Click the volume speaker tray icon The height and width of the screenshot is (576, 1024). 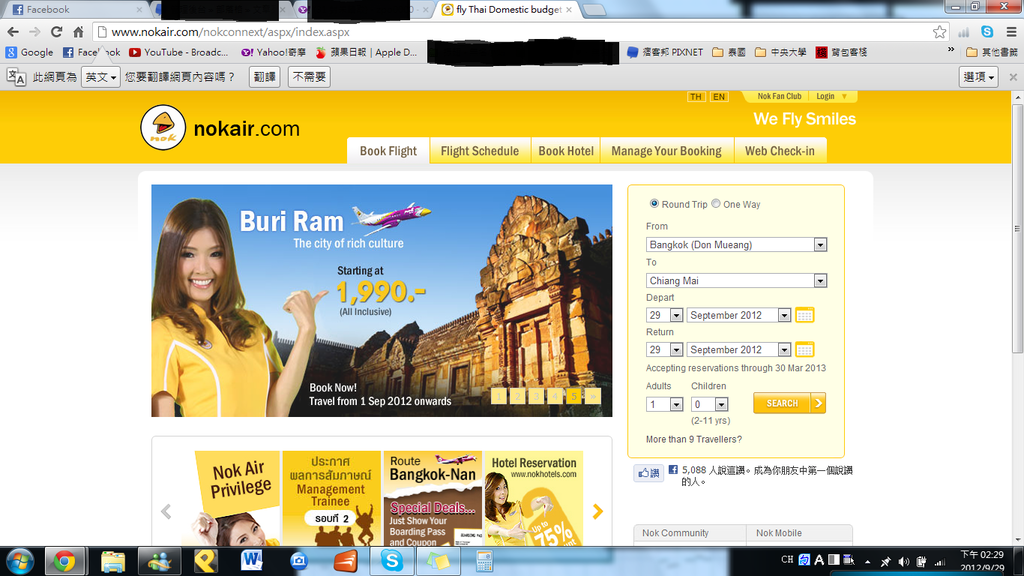point(904,562)
